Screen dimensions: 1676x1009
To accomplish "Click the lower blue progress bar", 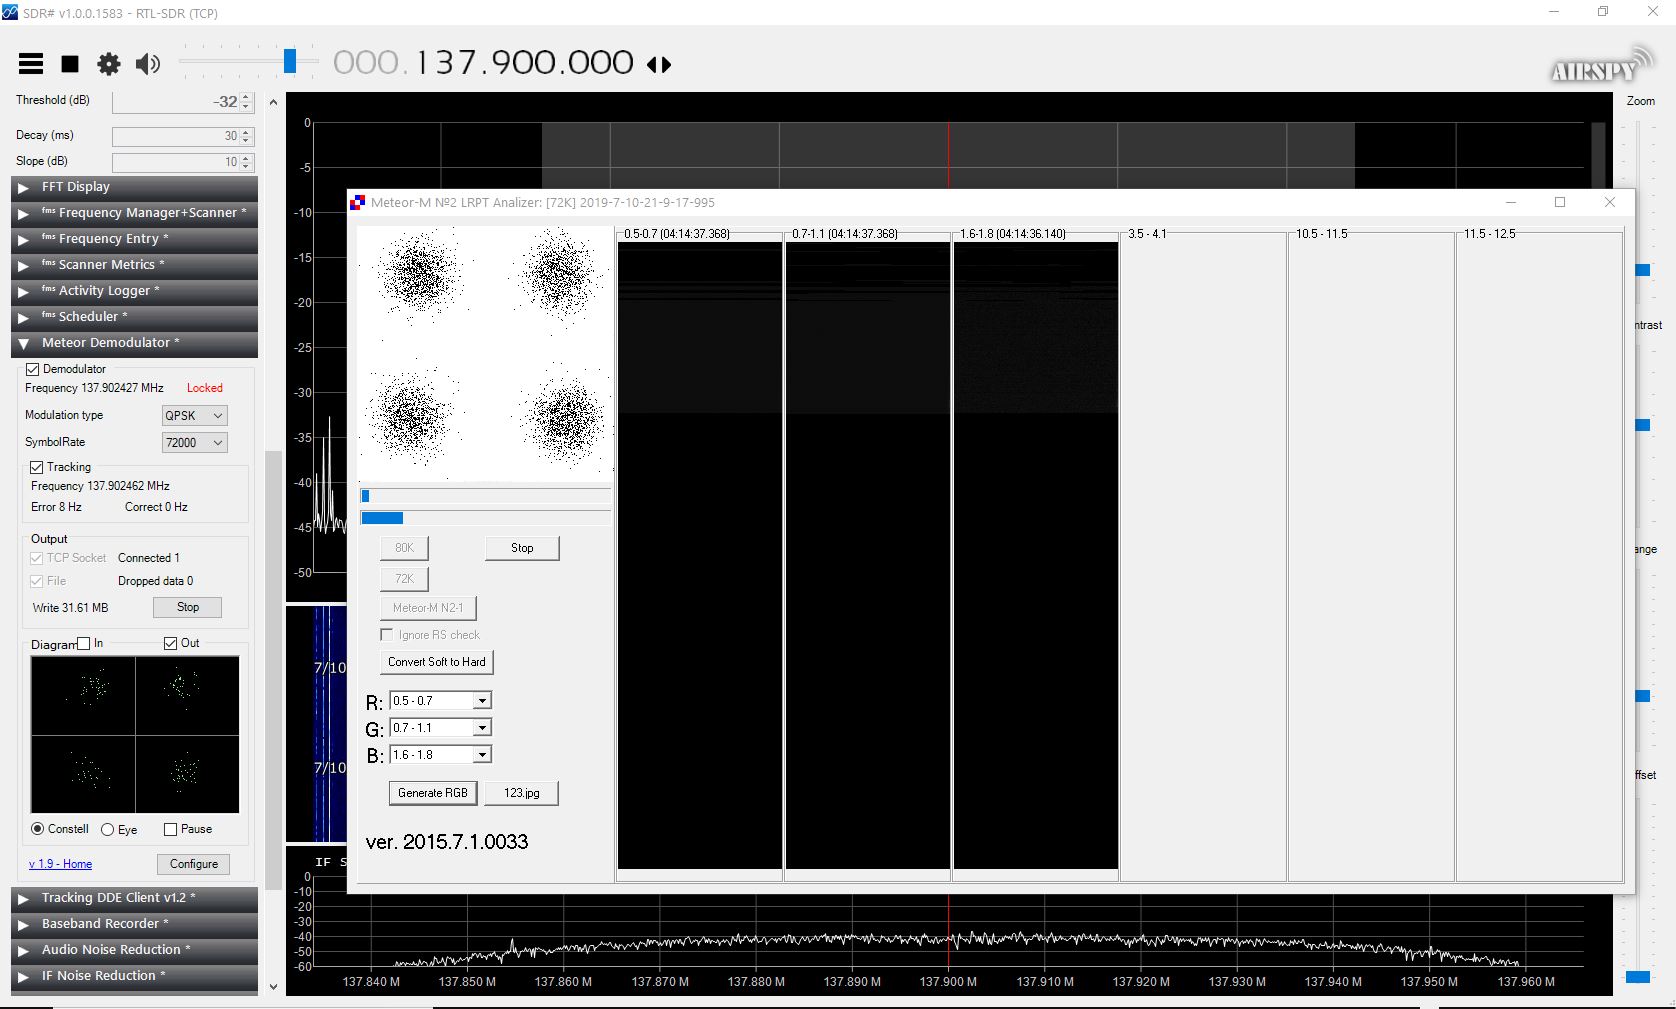I will tap(486, 518).
